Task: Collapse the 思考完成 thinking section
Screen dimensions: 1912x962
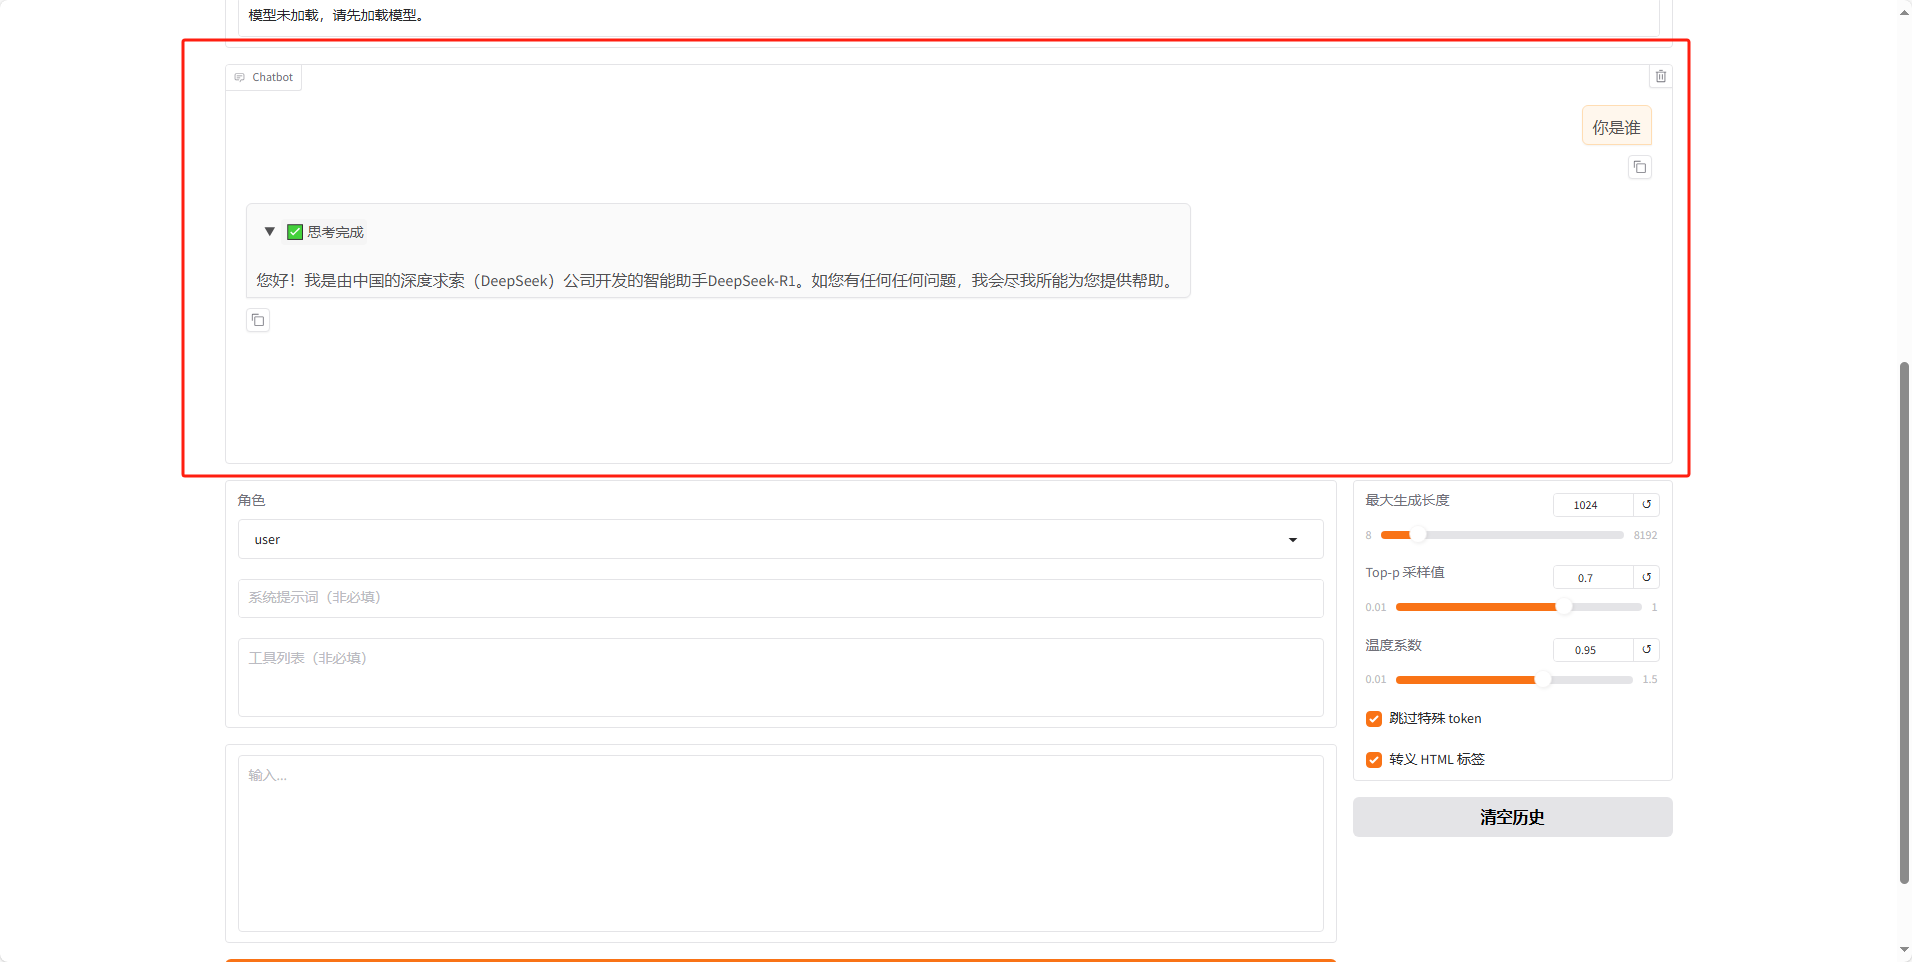Action: 269,231
